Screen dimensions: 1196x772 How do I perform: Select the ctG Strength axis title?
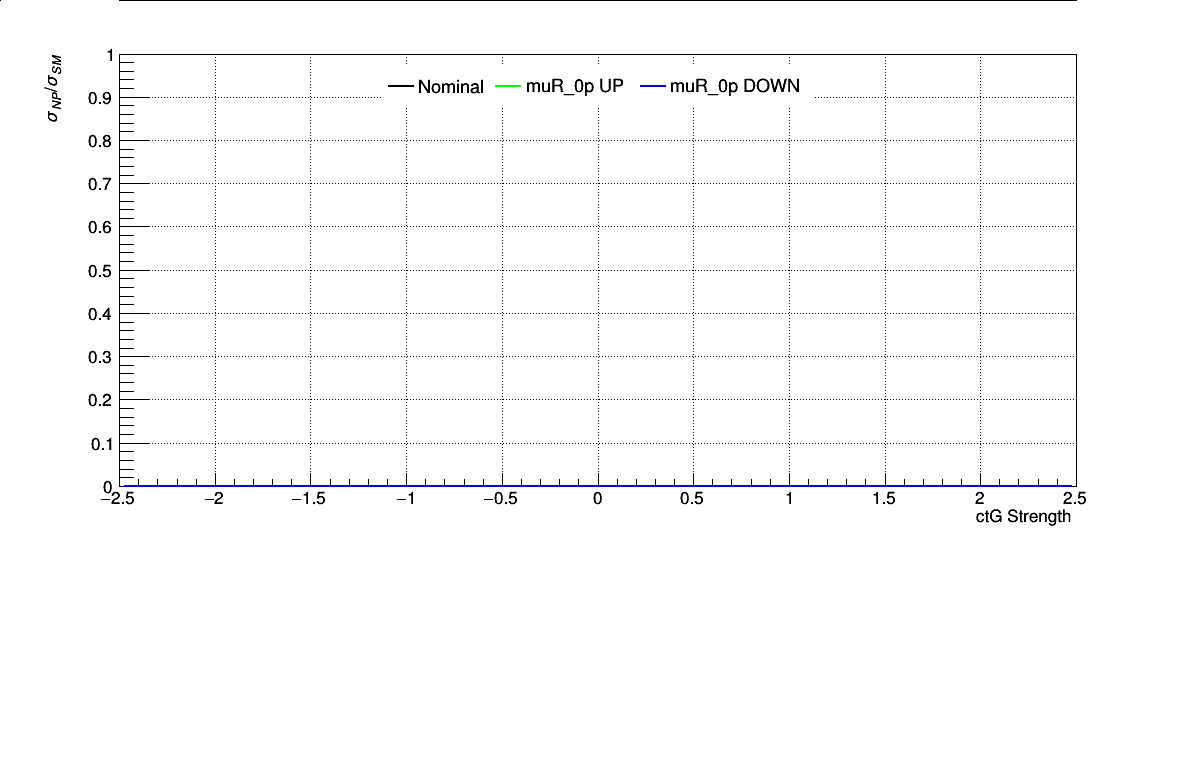(1023, 516)
